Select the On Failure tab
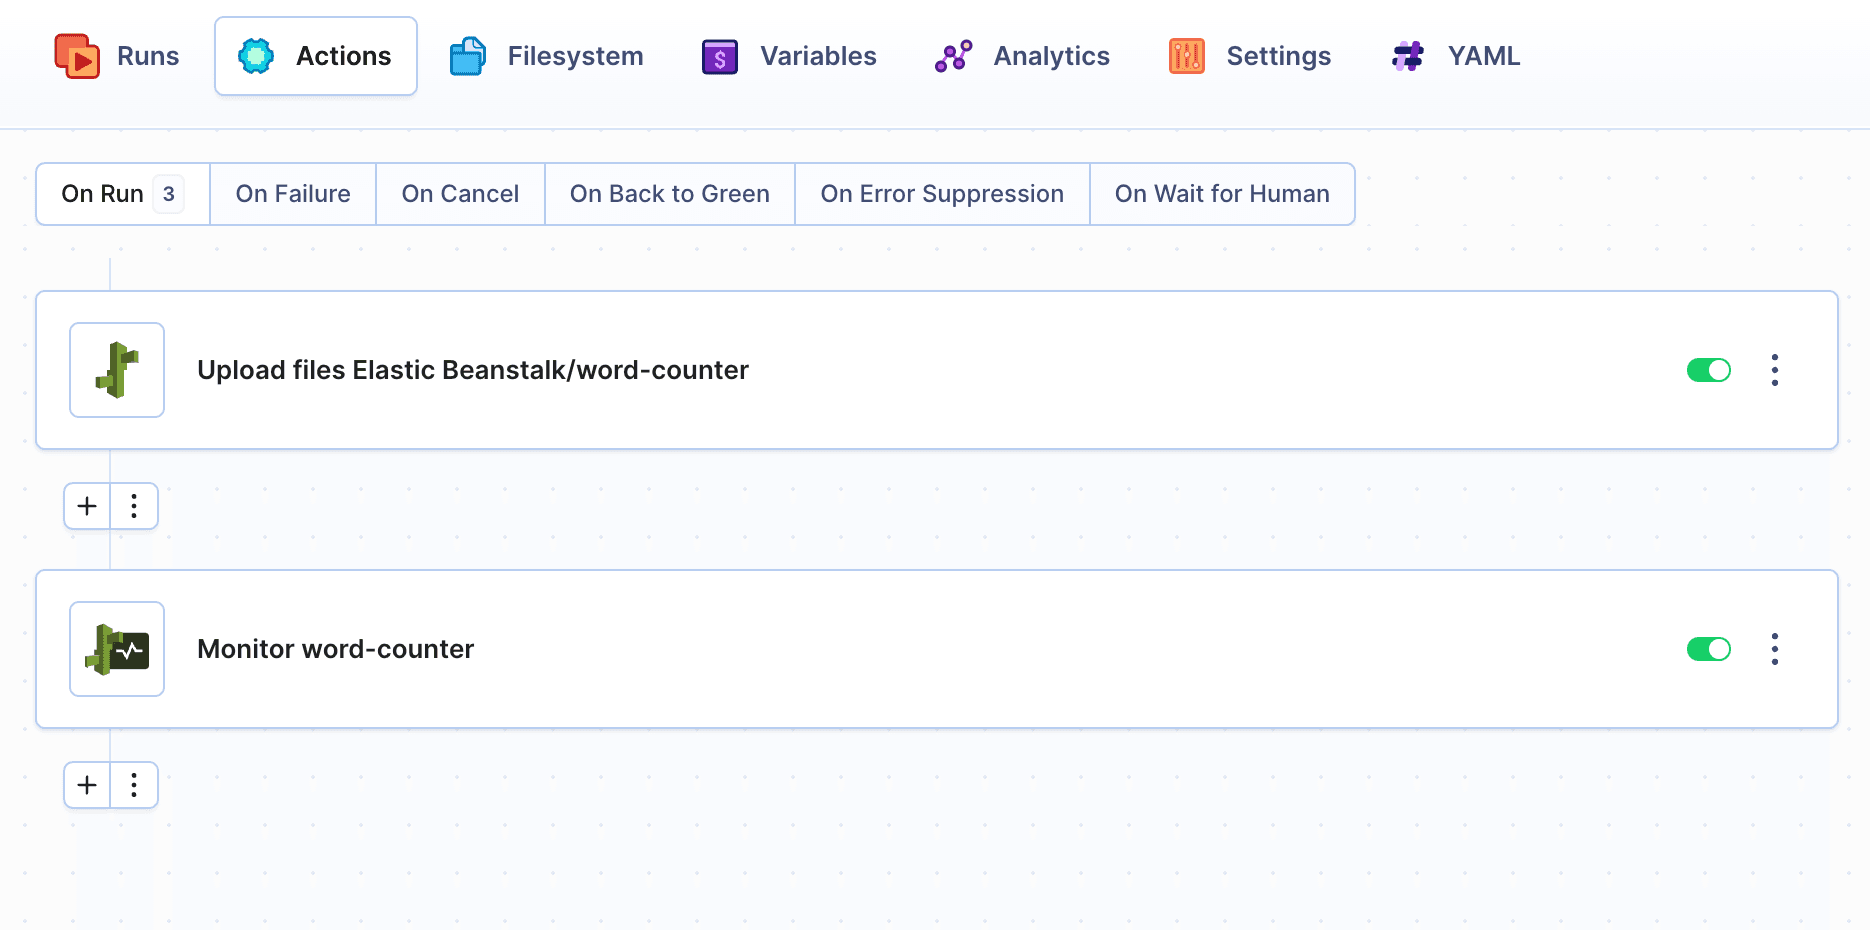Screen dimensions: 1870x930 tap(293, 194)
